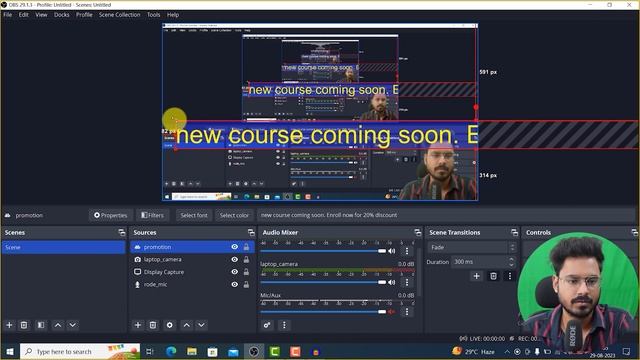640x360 pixels.
Task: Open Mic/Aux audio options three-dot menu
Action: pyautogui.click(x=407, y=312)
